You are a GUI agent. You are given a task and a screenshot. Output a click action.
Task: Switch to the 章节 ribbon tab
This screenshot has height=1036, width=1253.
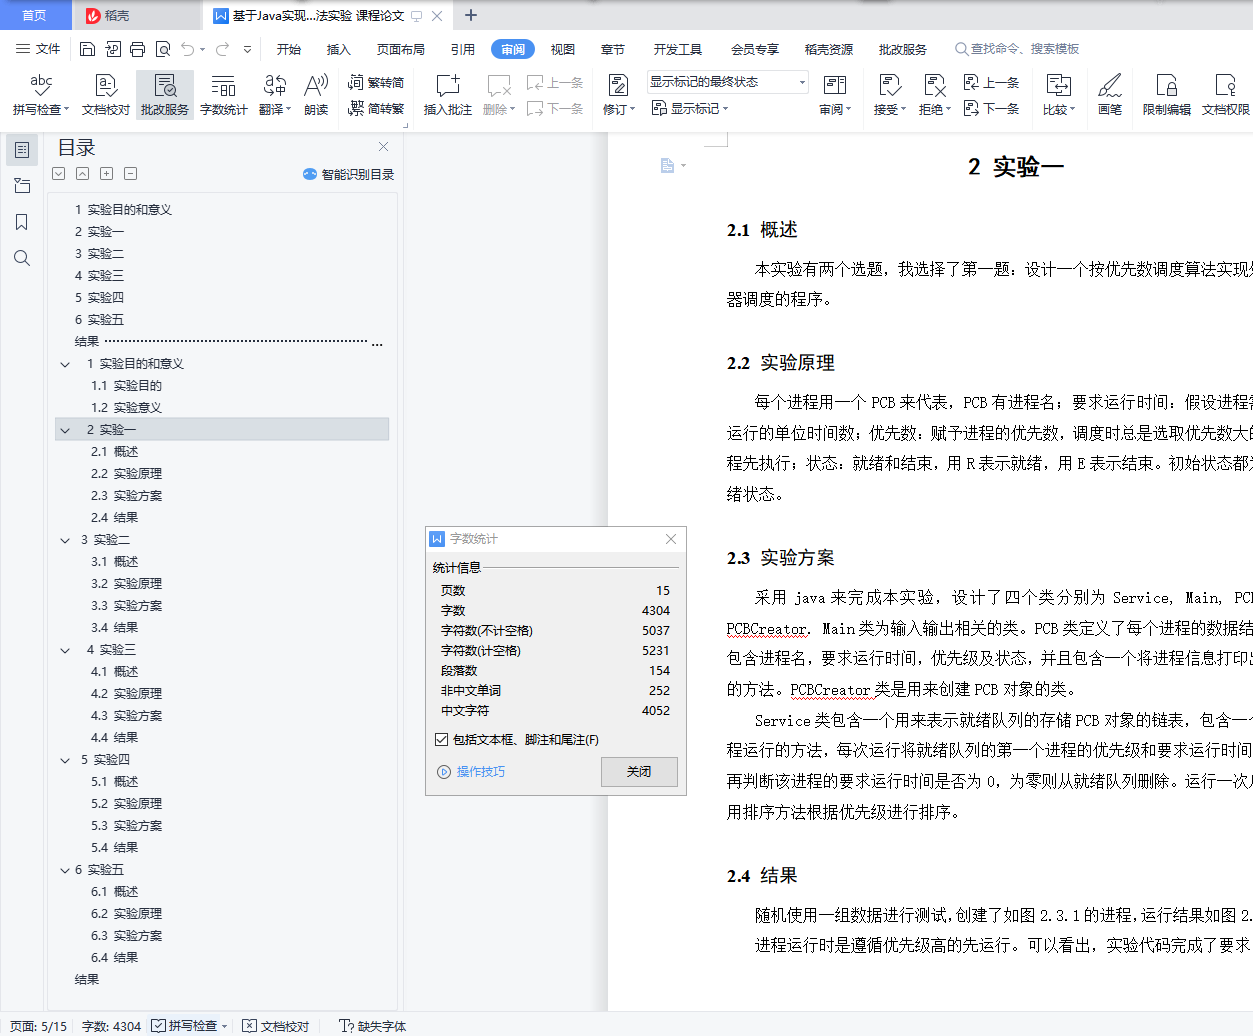pyautogui.click(x=613, y=49)
